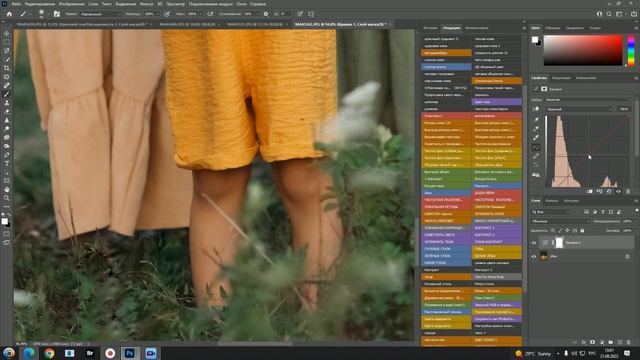This screenshot has width=640, height=360.
Task: Clip adjustment to layer below icon
Action: click(590, 191)
